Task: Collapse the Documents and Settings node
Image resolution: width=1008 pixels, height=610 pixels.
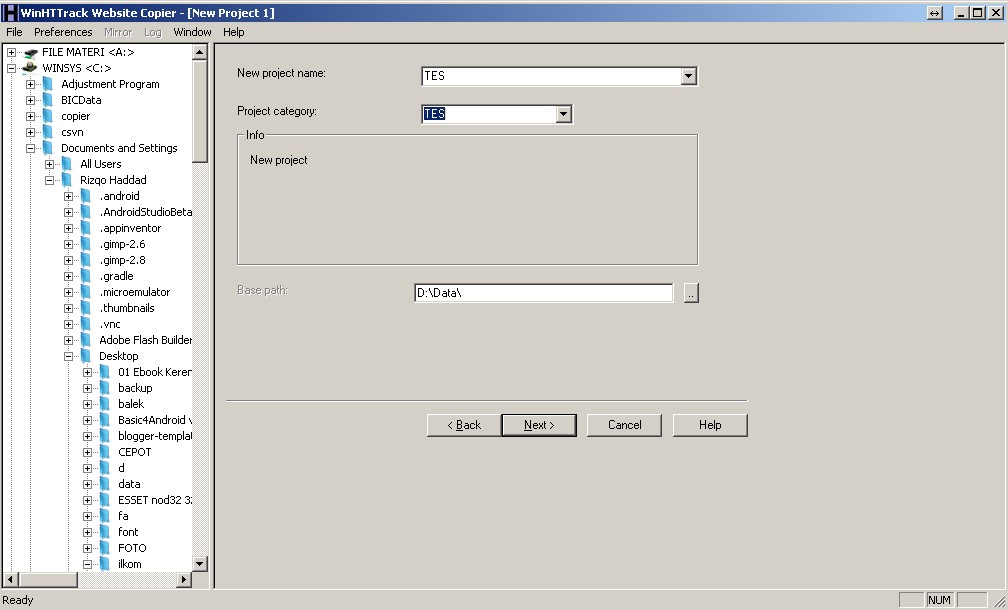Action: [31, 148]
